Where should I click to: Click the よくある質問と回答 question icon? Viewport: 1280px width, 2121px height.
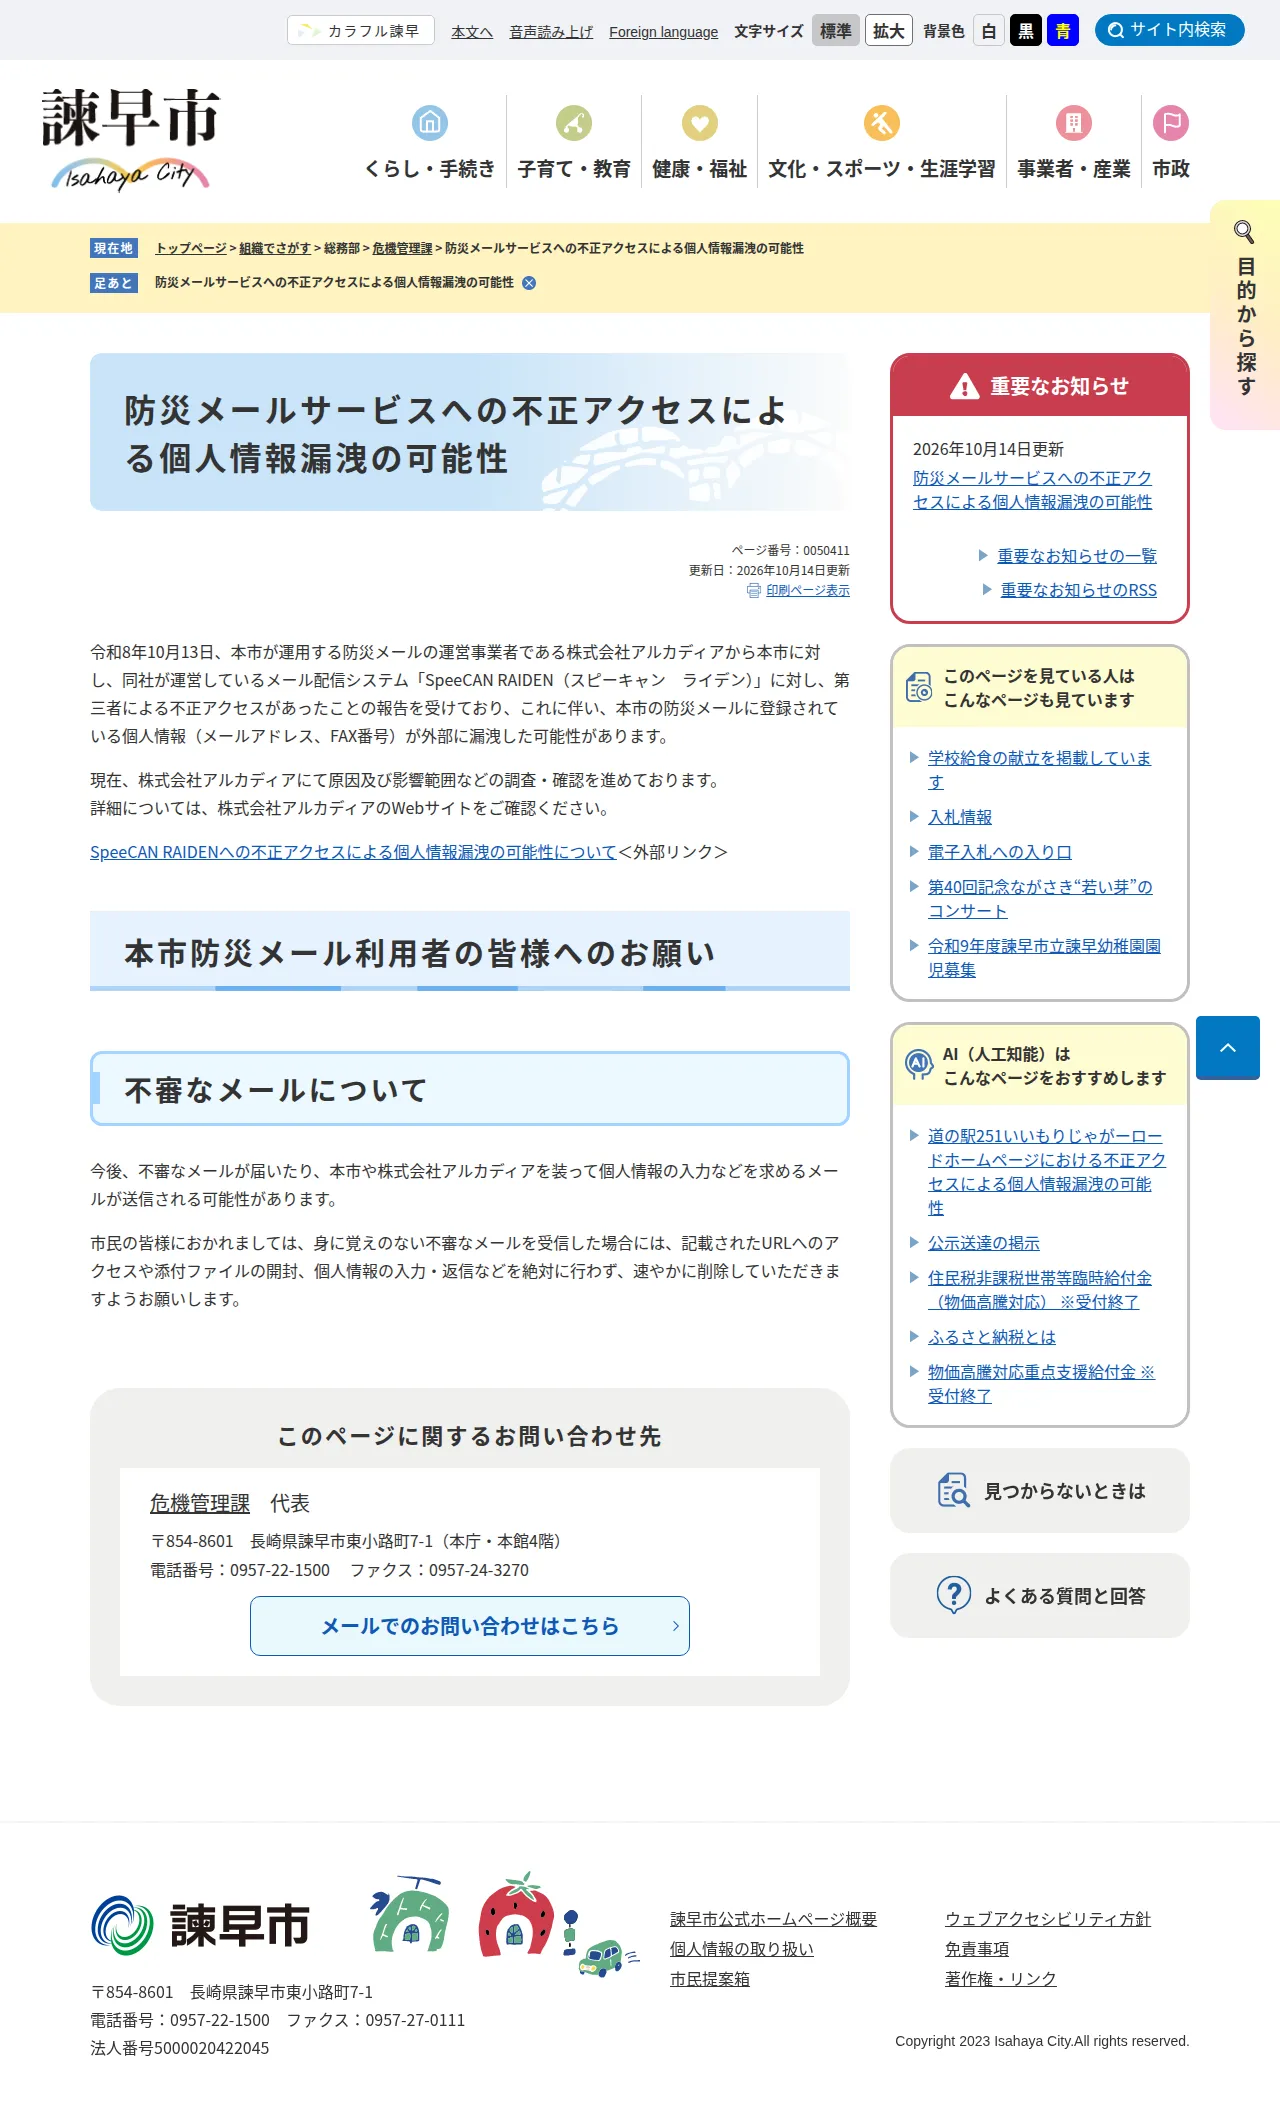point(954,1595)
